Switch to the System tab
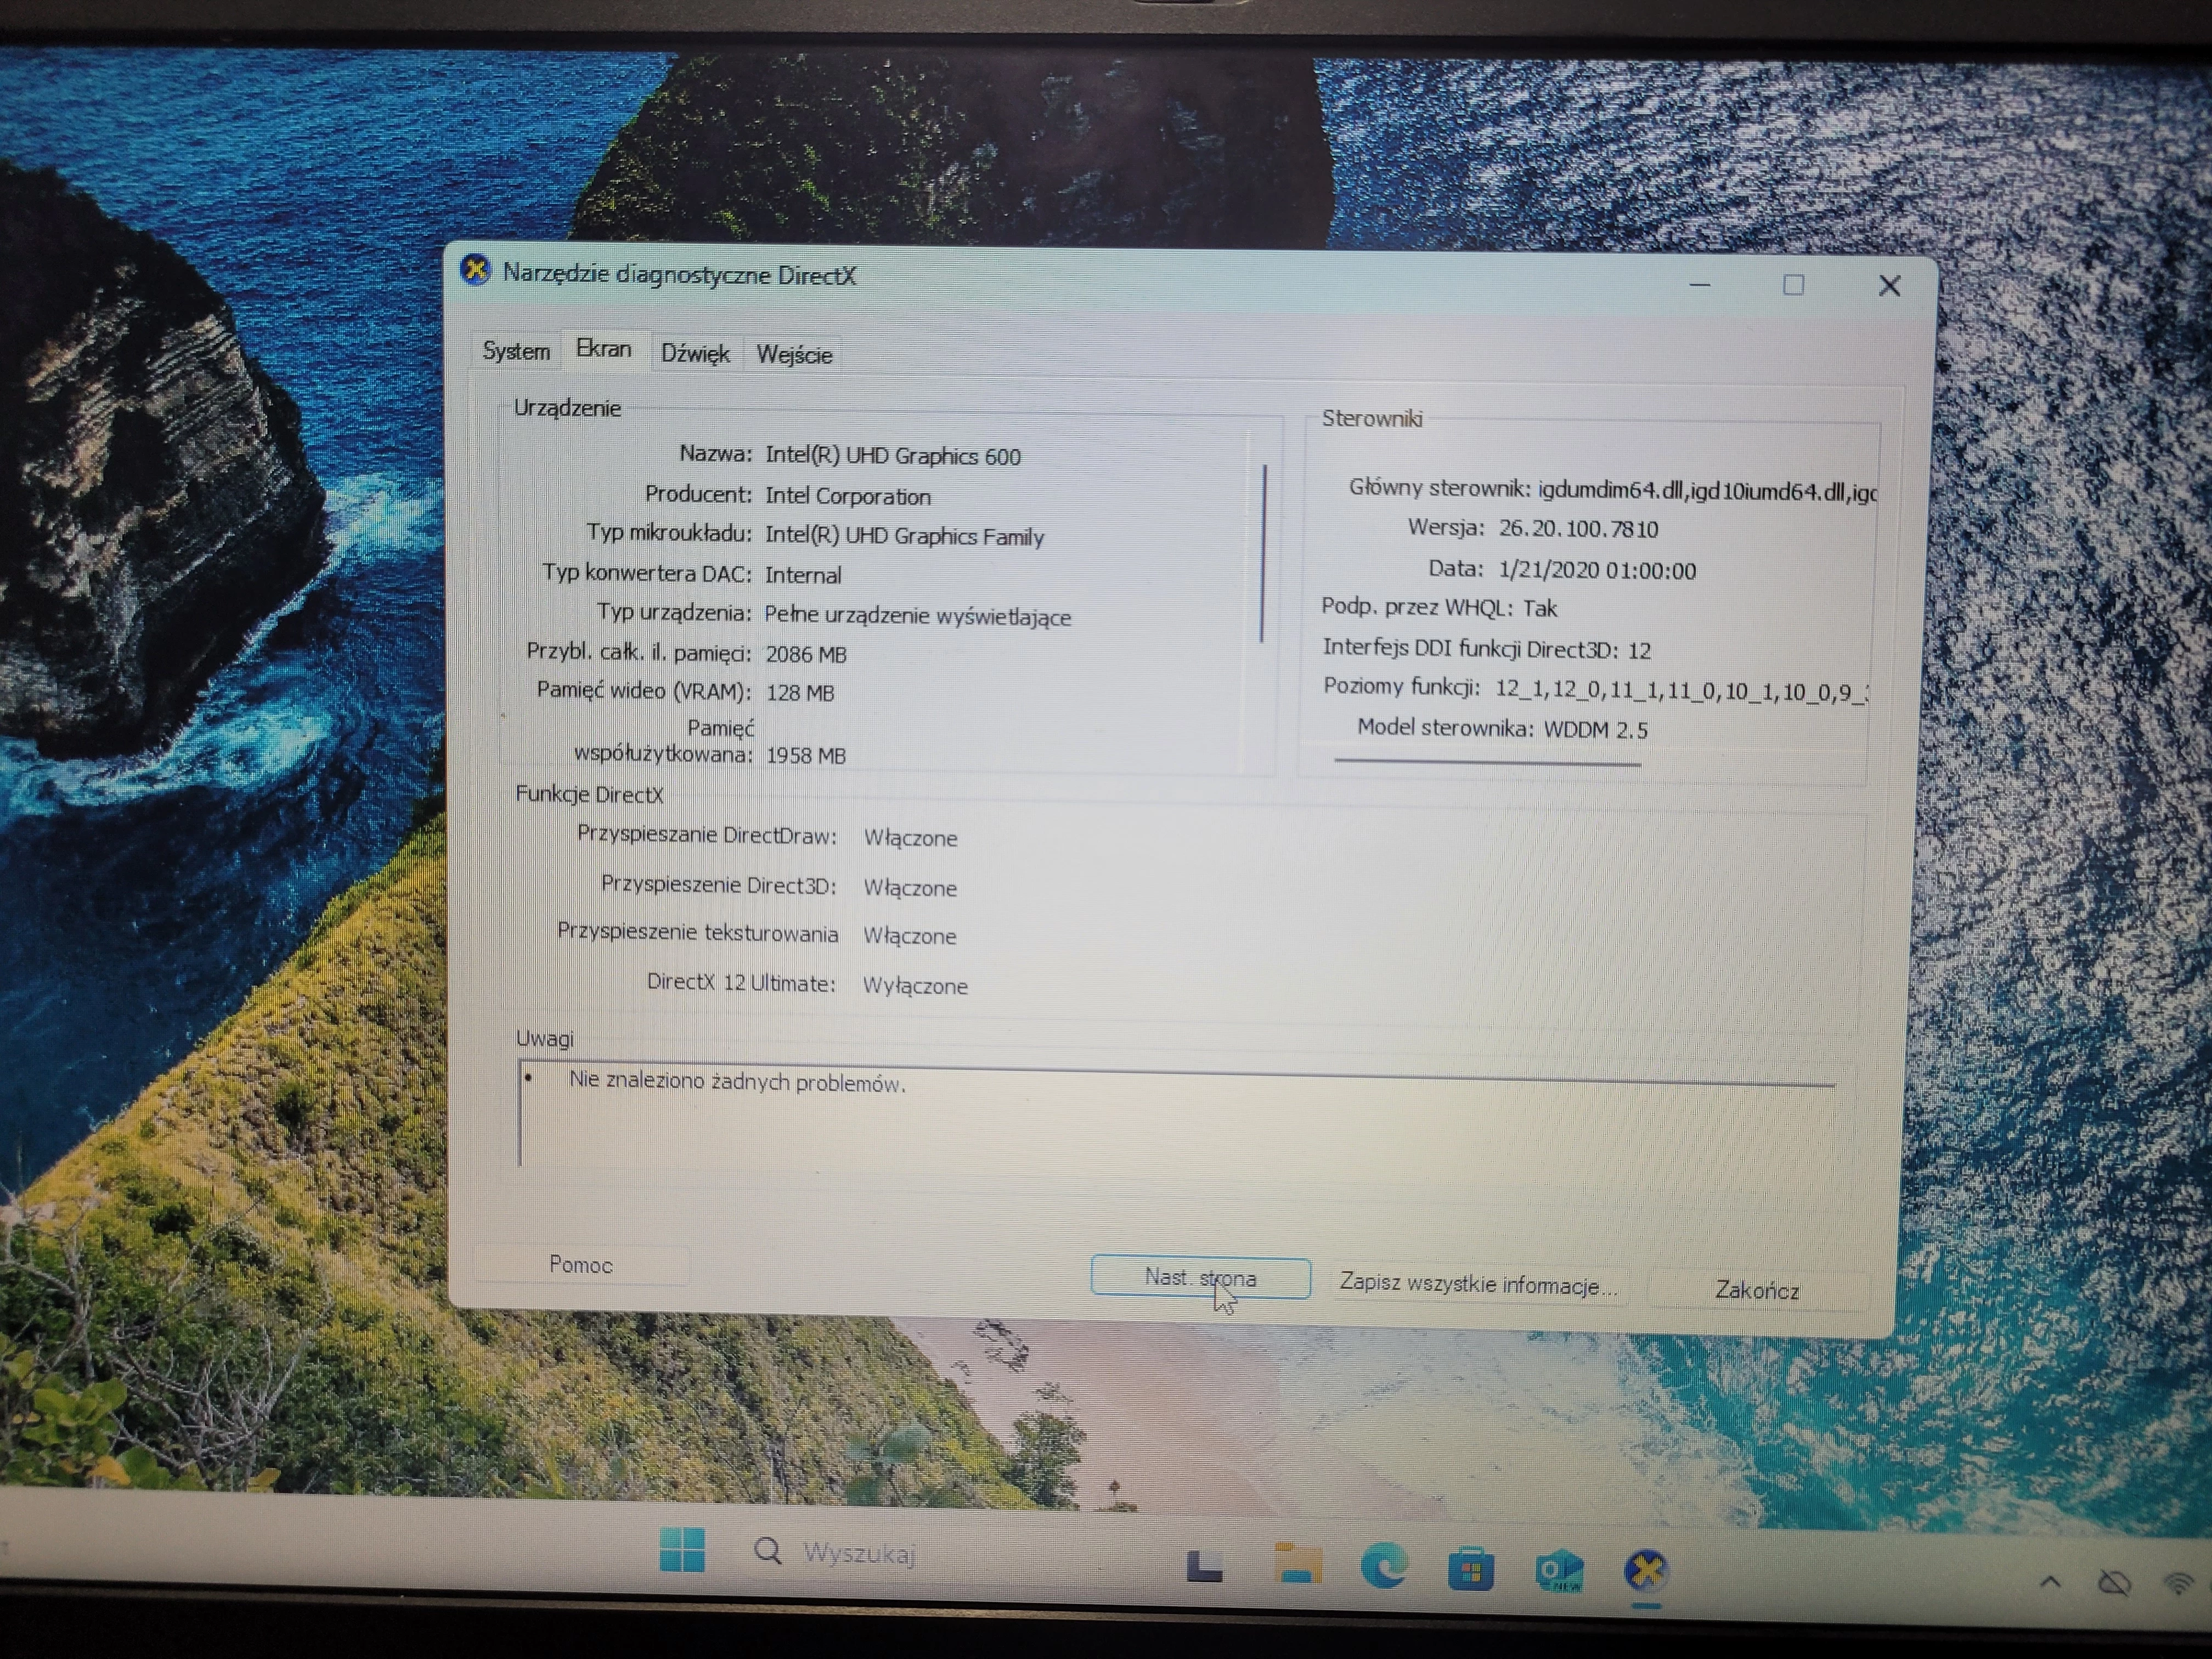Viewport: 2212px width, 1659px height. (516, 351)
